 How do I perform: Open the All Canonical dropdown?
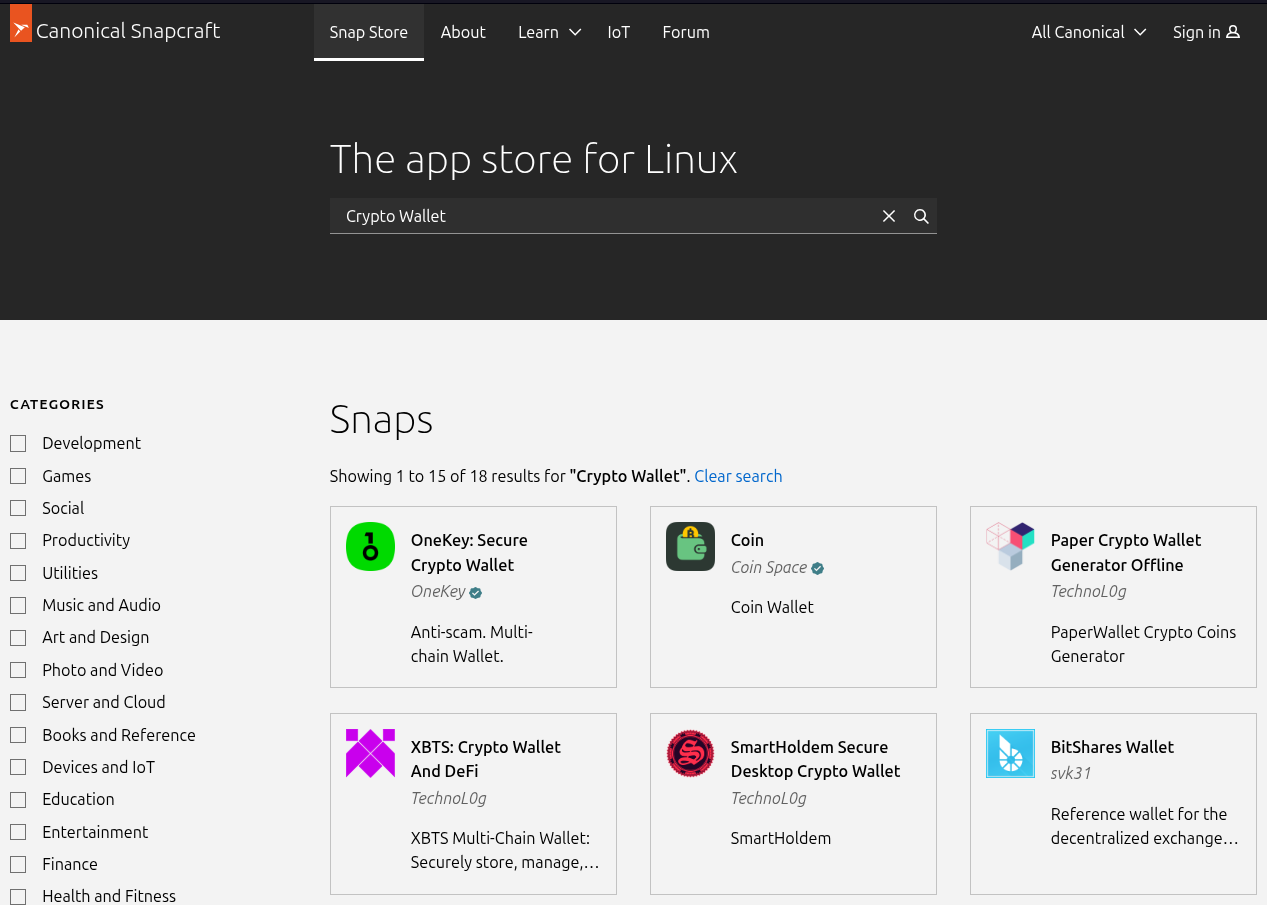(x=1088, y=32)
